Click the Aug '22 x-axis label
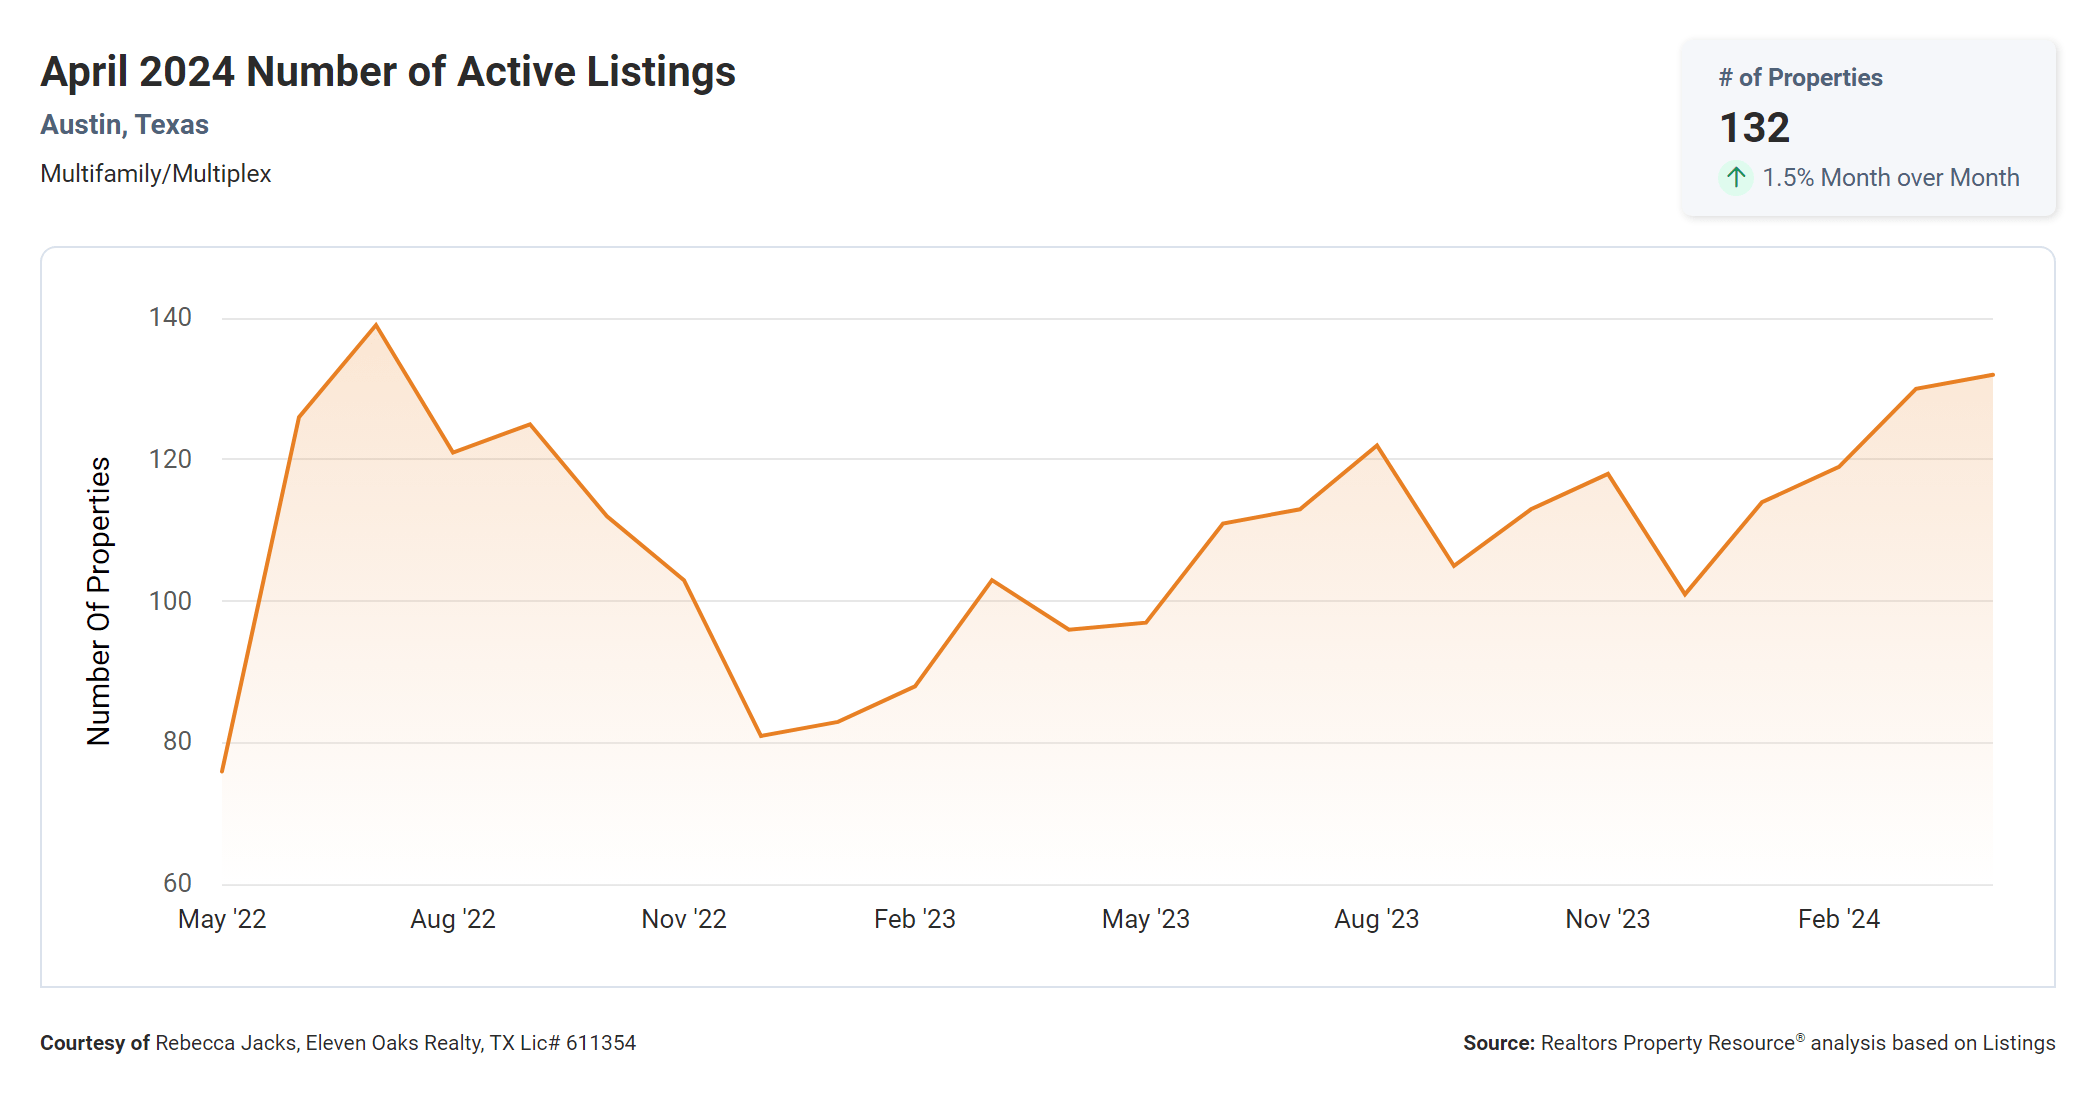 (453, 919)
